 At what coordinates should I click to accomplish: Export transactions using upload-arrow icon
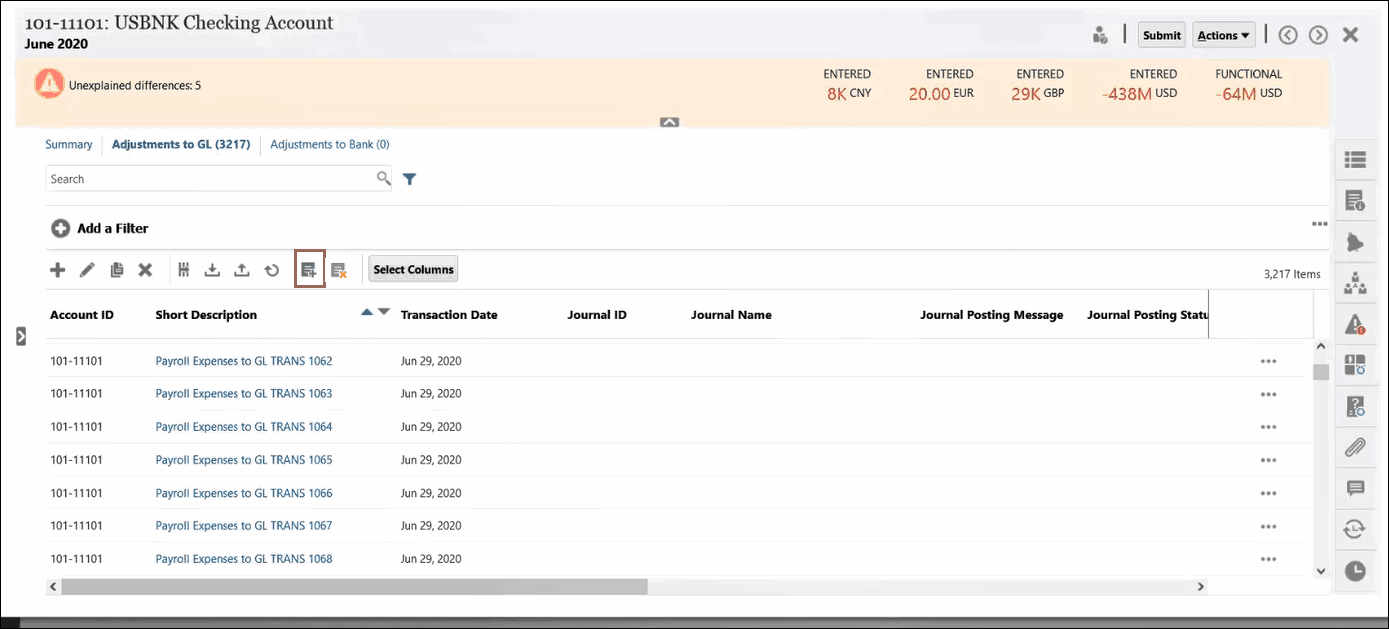(x=241, y=270)
